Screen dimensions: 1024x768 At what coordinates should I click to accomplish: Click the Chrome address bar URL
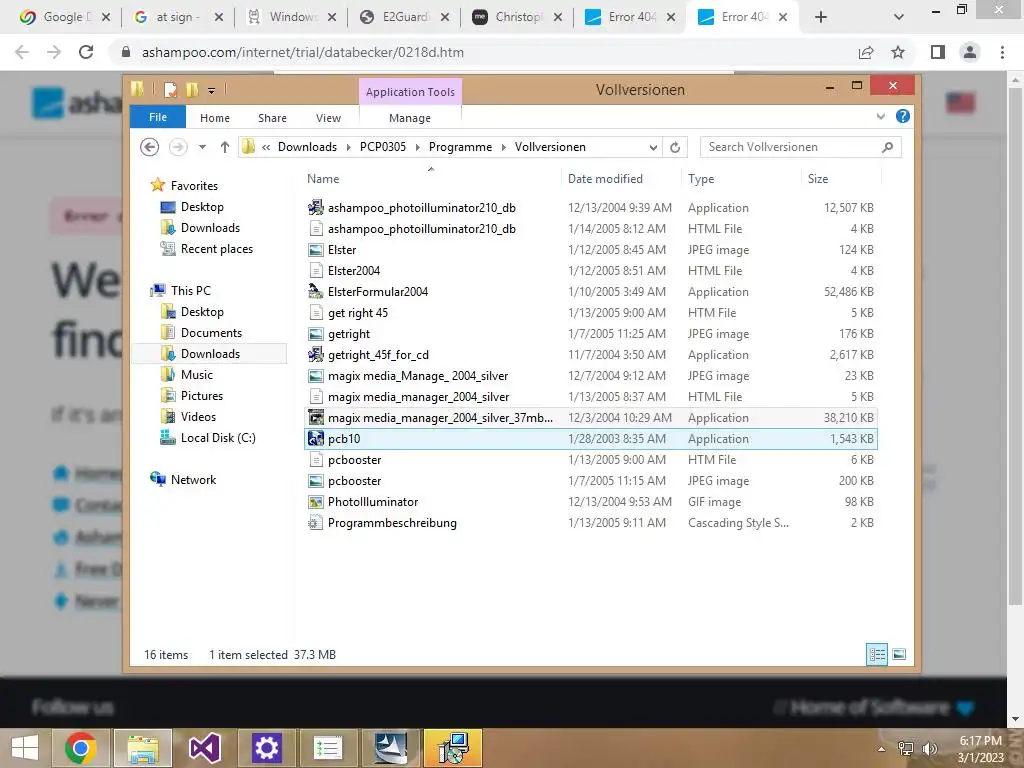(x=303, y=52)
